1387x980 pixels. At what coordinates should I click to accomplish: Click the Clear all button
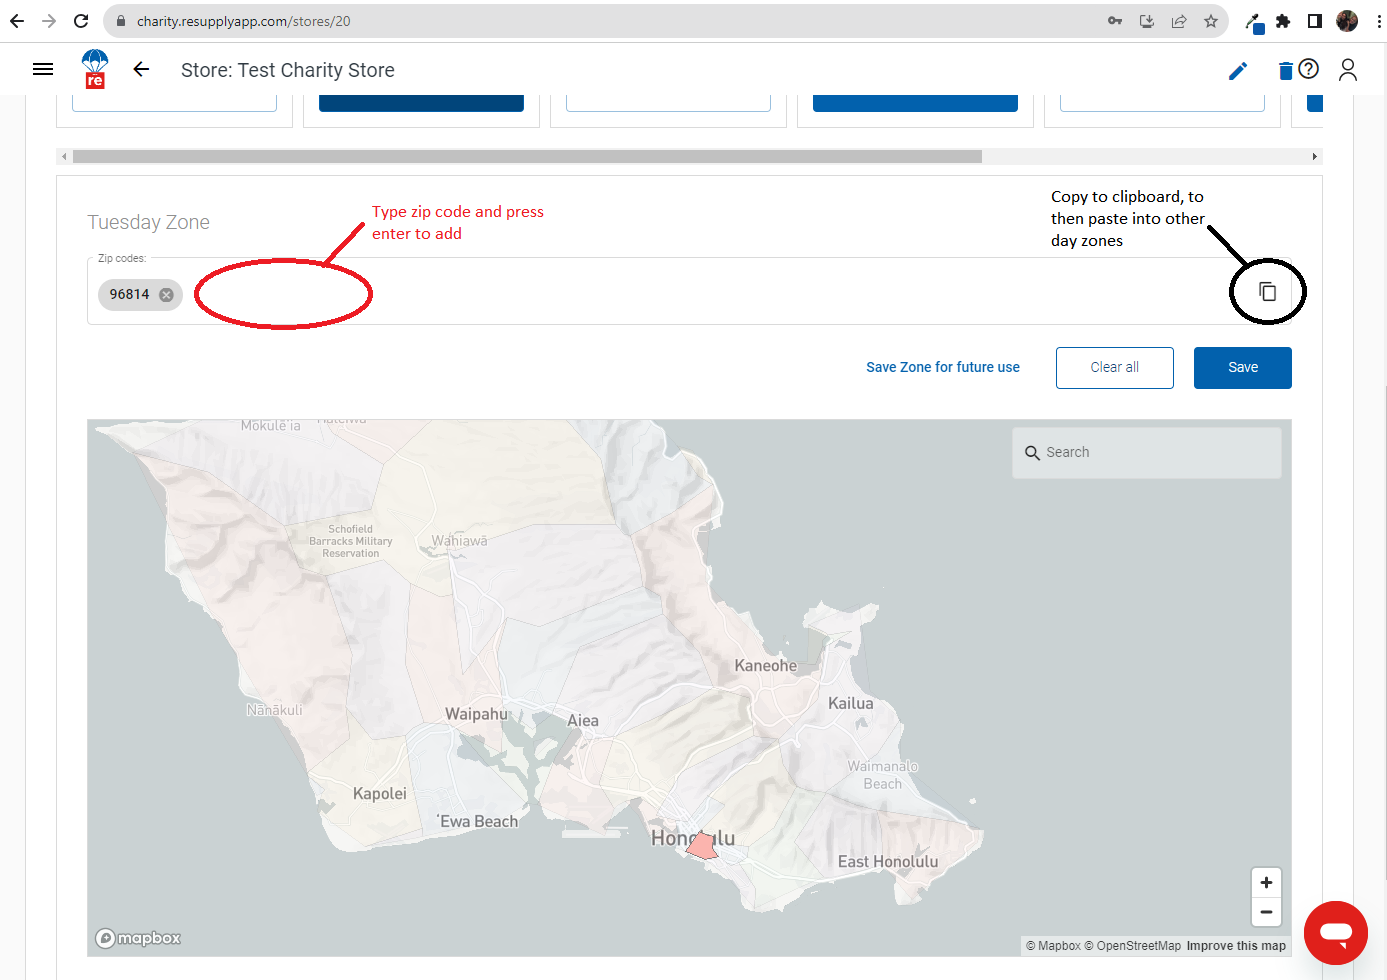(1115, 368)
